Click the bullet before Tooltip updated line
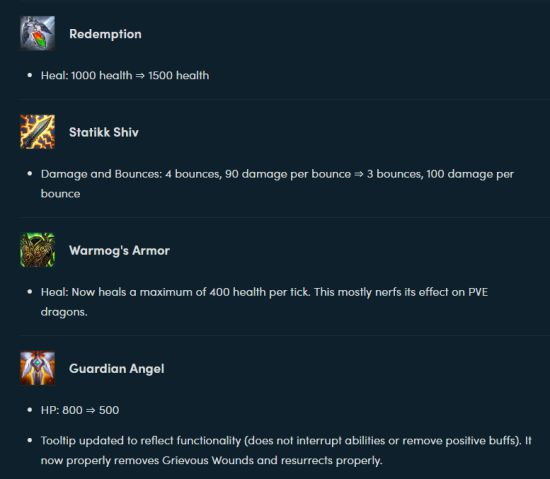The width and height of the screenshot is (550, 479). (30, 440)
